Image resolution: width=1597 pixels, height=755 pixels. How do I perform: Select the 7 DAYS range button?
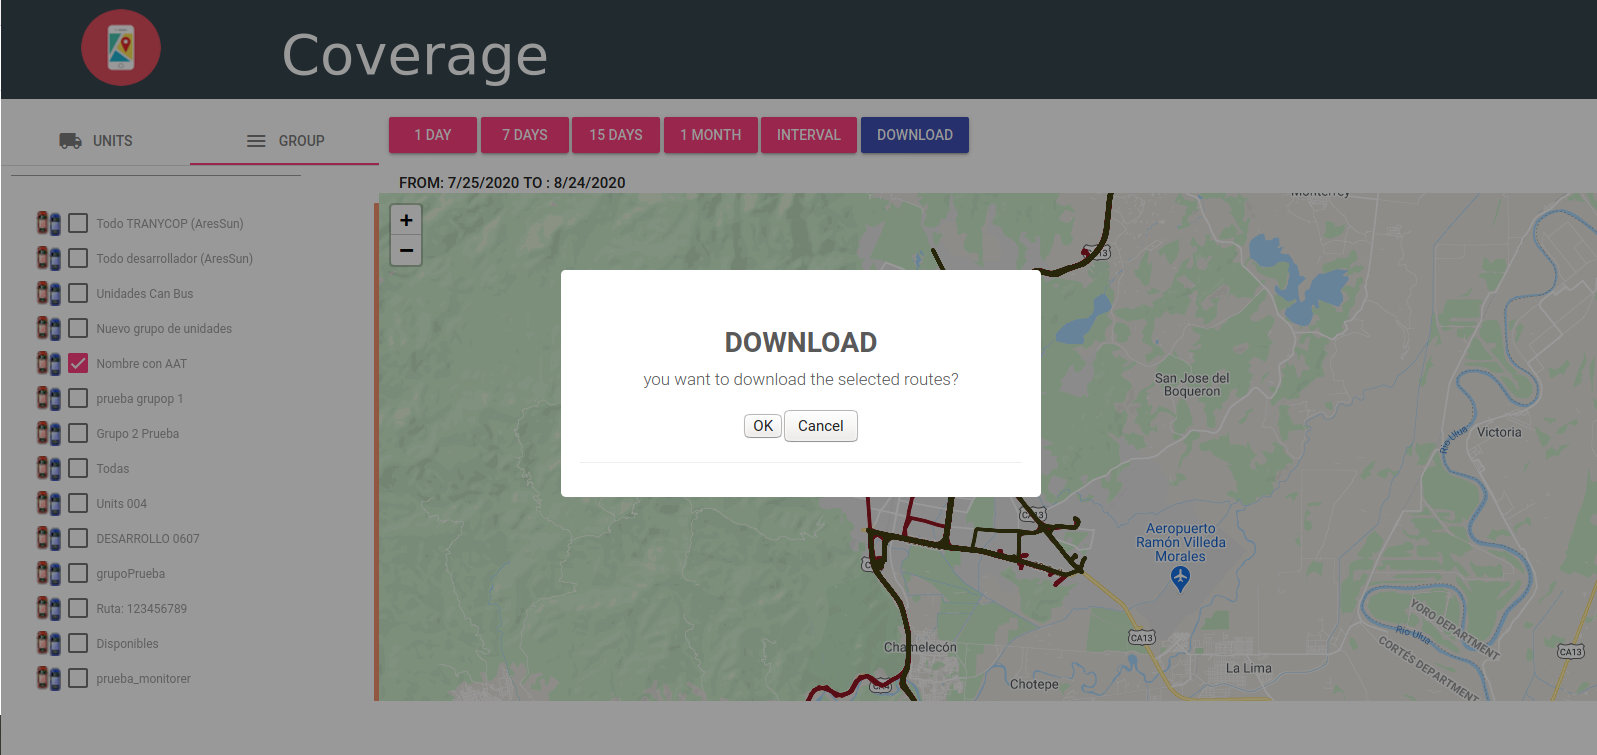[525, 135]
